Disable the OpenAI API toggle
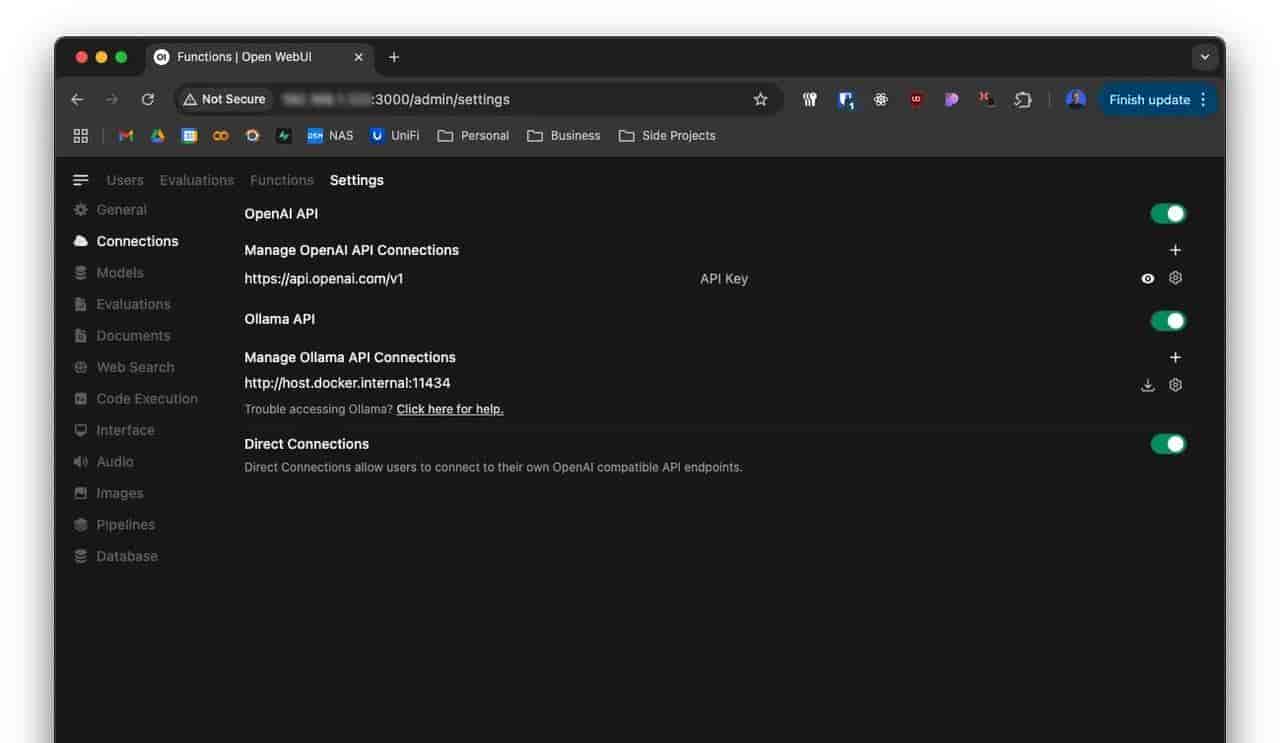 (x=1168, y=213)
